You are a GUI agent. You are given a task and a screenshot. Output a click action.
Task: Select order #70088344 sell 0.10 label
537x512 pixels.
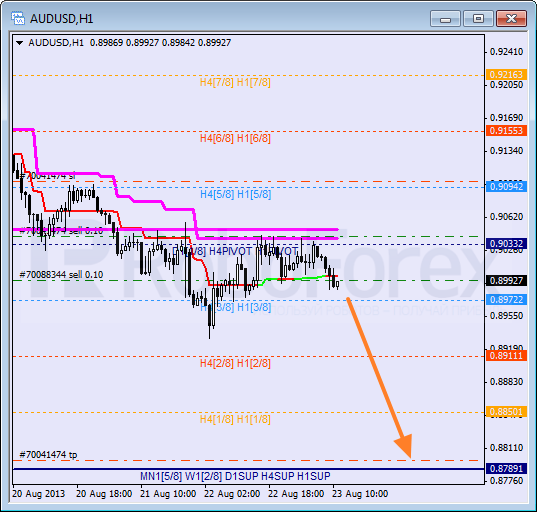pos(61,275)
